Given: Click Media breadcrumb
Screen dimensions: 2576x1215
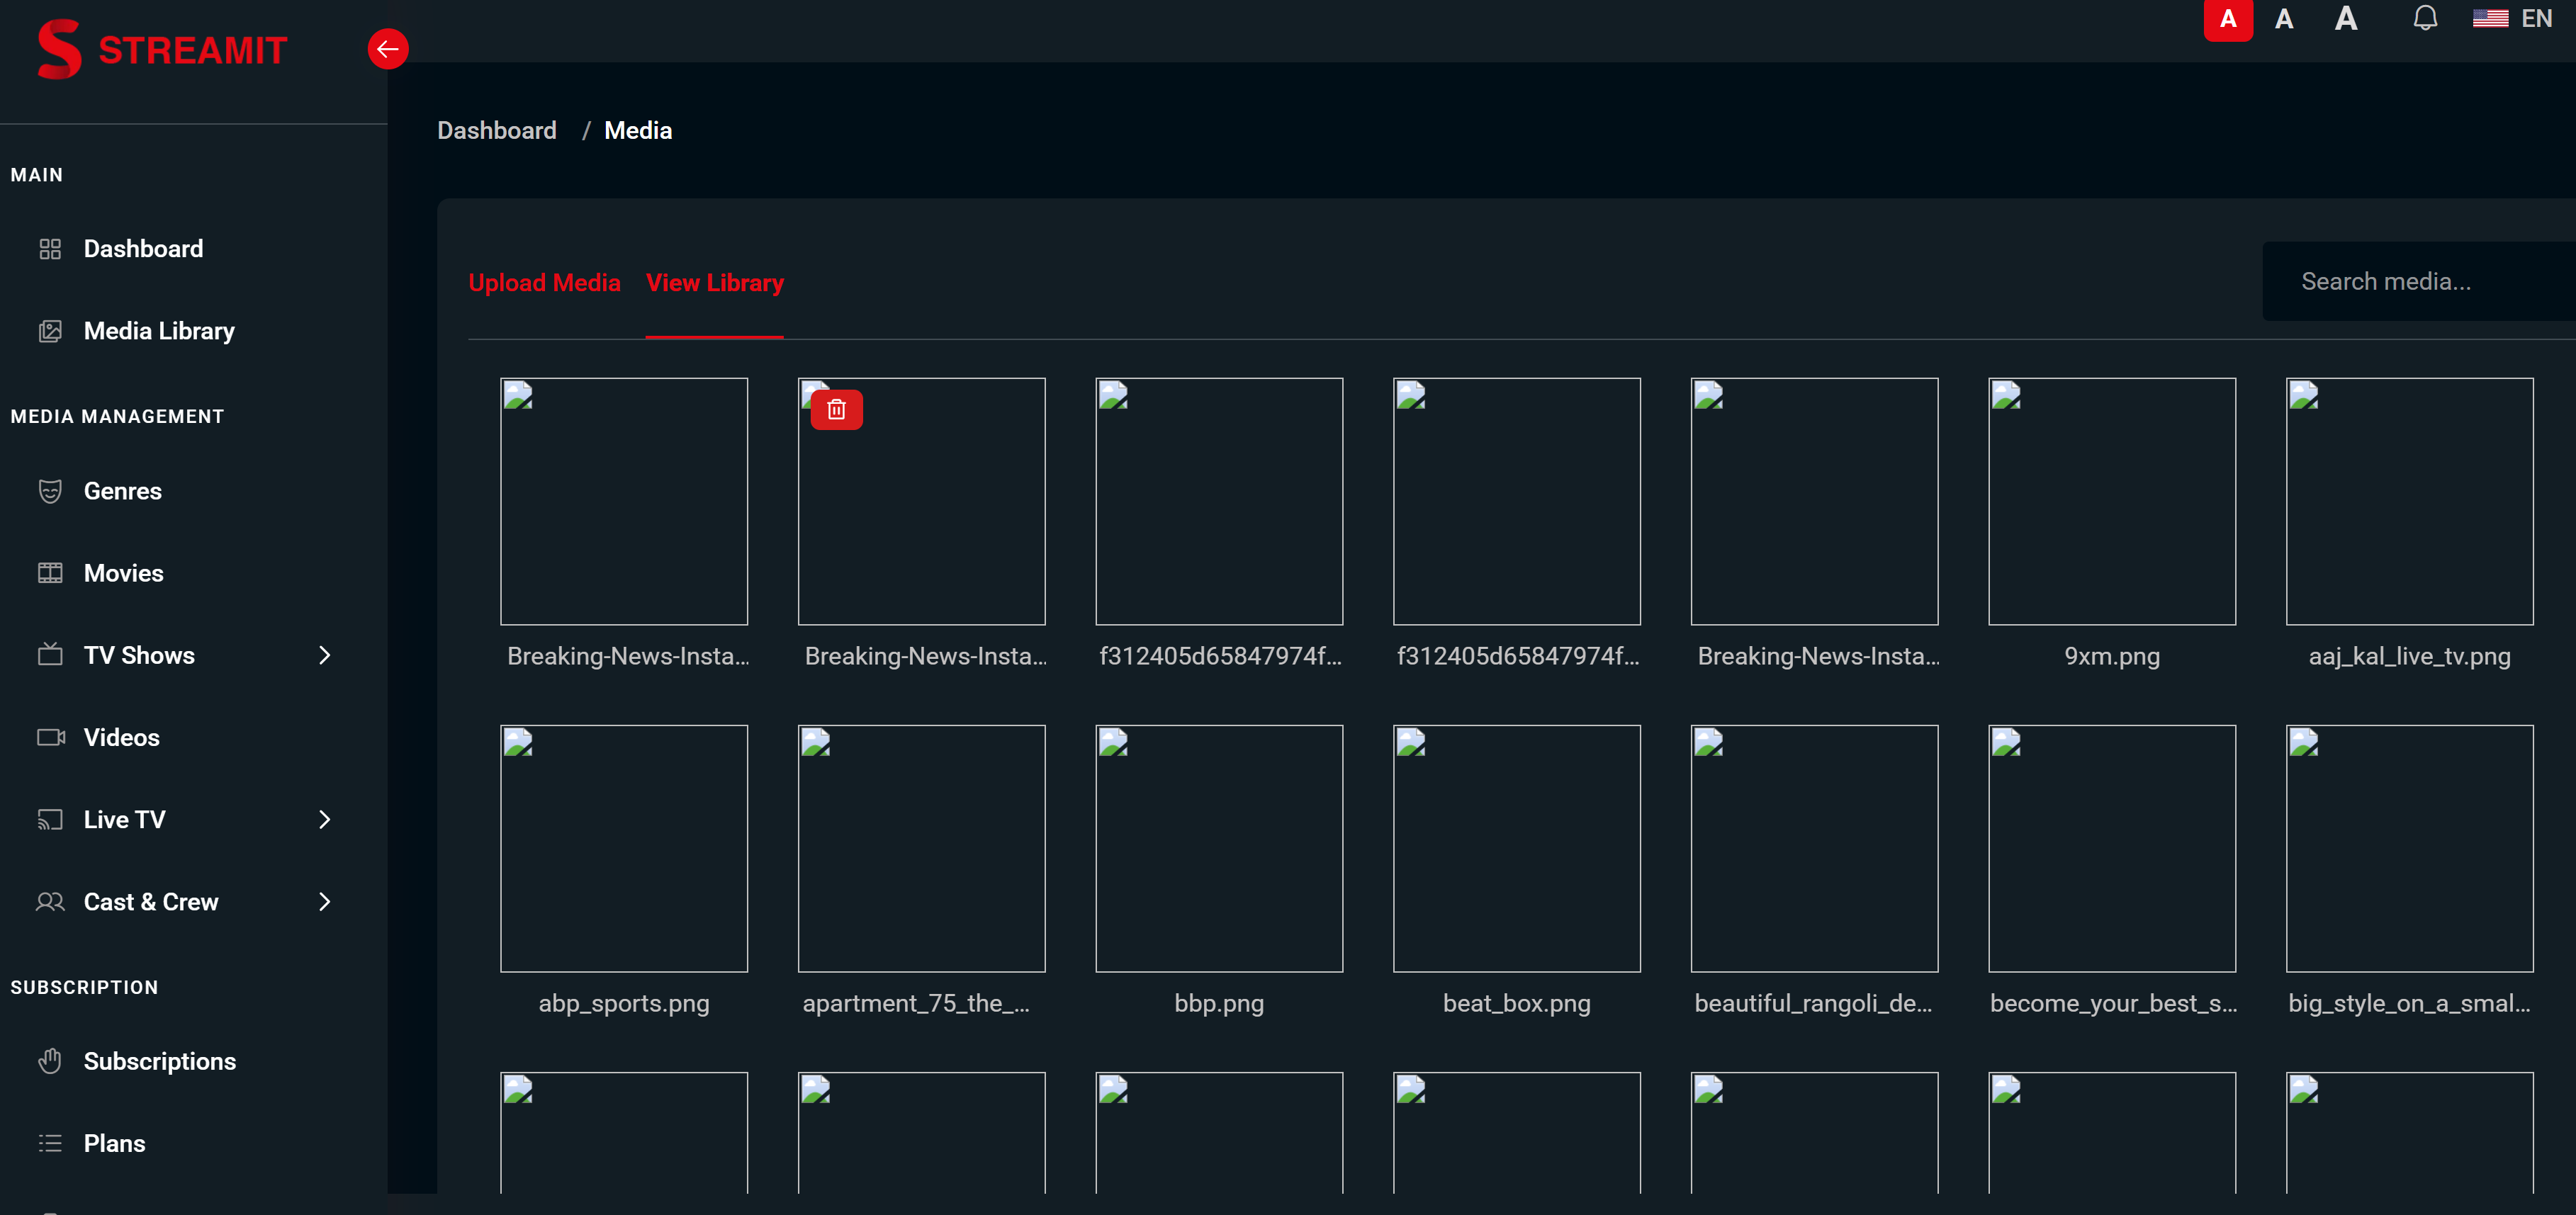Looking at the screenshot, I should click(638, 131).
